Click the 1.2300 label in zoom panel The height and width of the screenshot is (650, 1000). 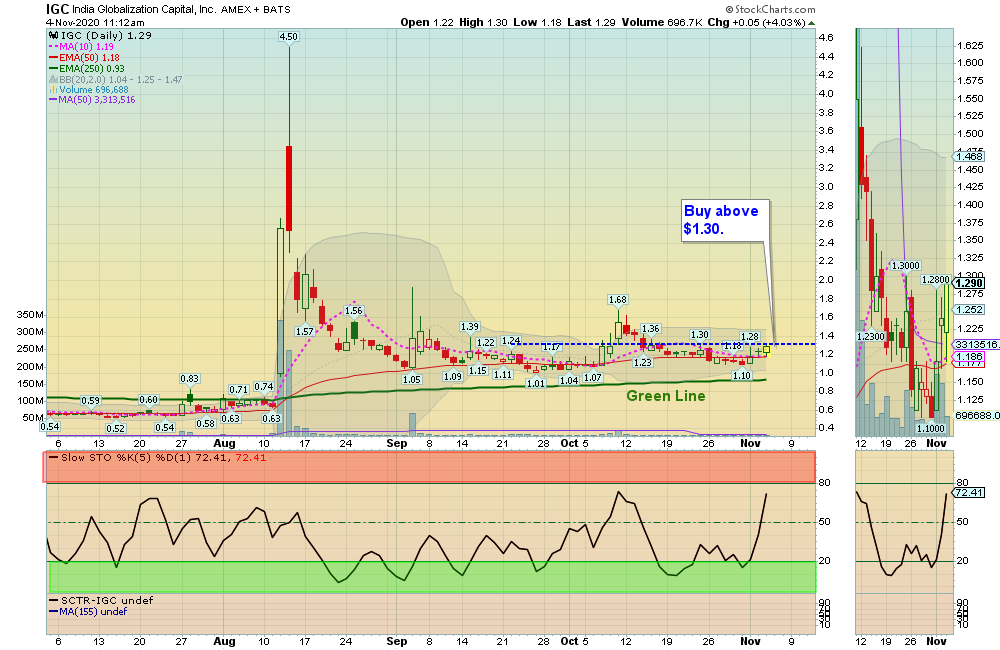(x=871, y=337)
